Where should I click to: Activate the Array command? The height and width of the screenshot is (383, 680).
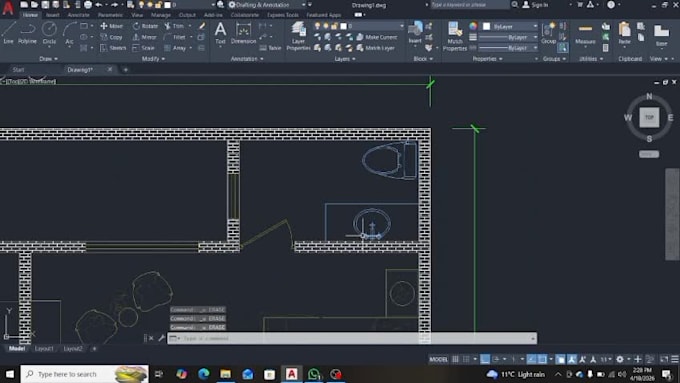coord(175,48)
